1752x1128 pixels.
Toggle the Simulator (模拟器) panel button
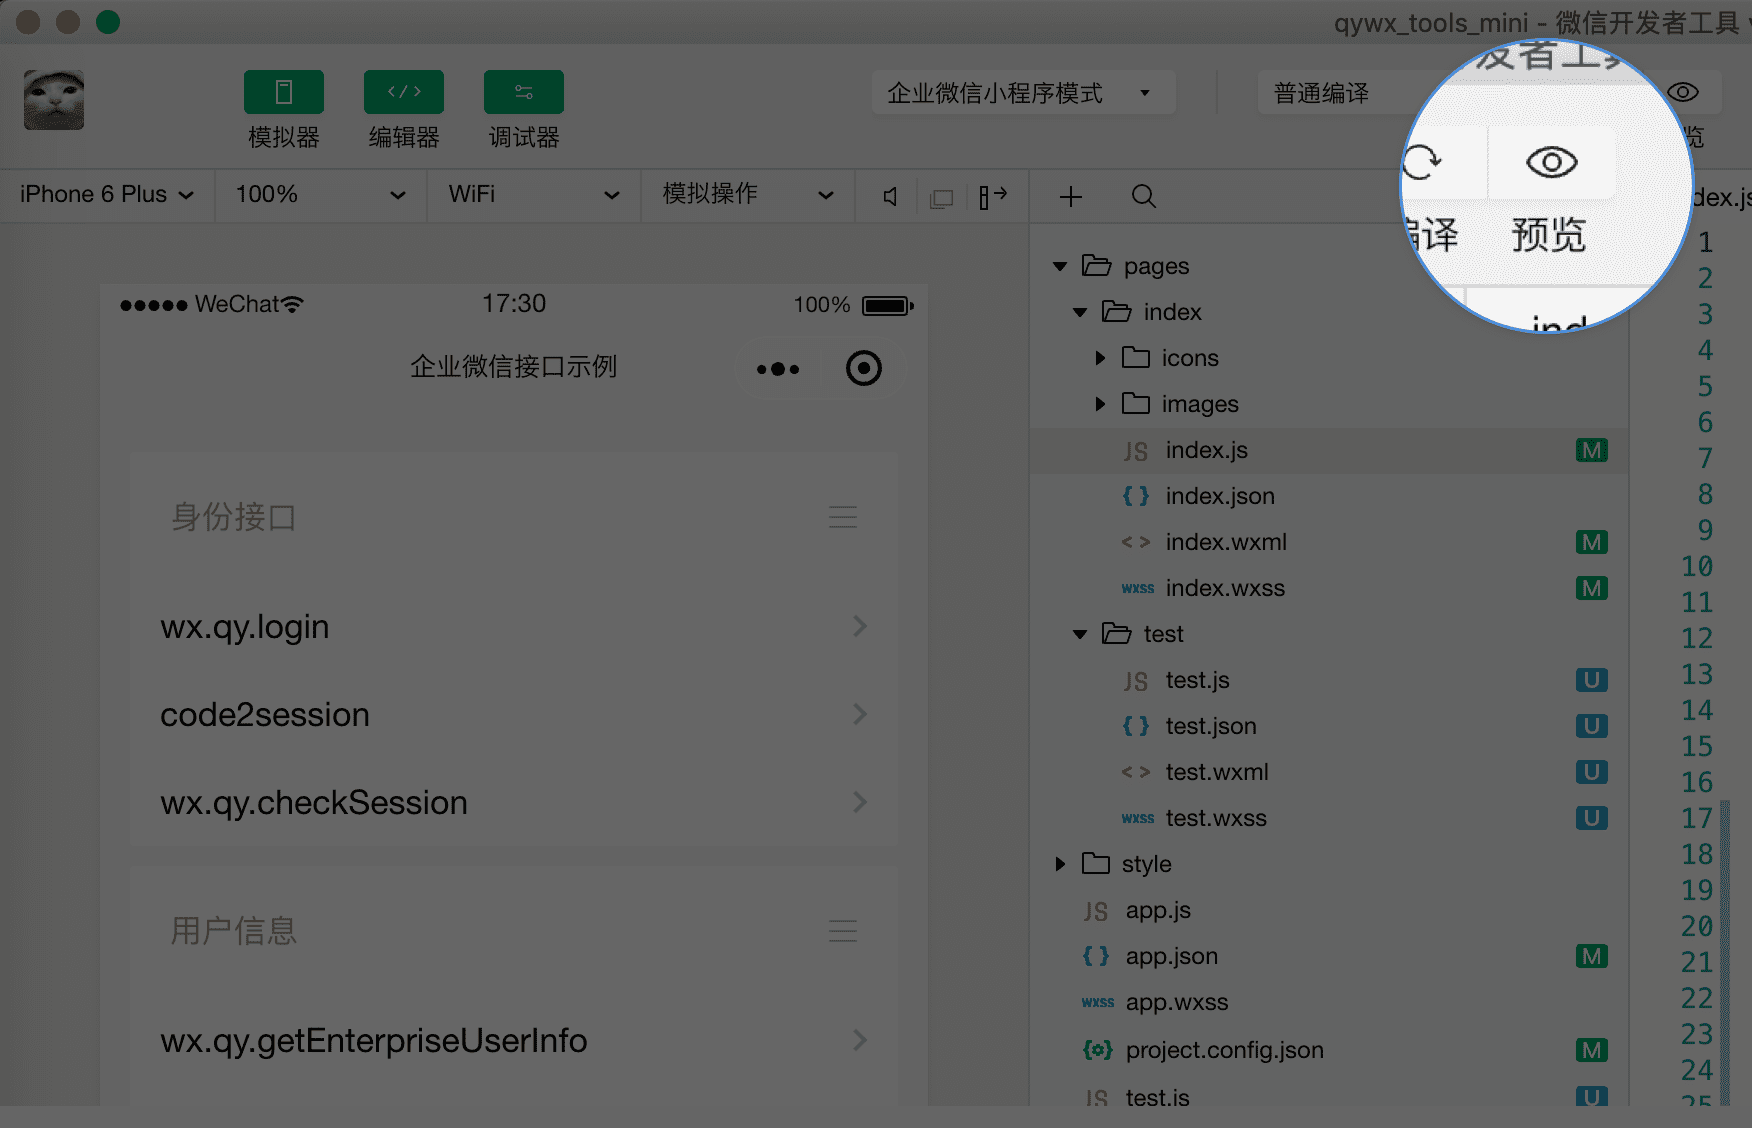tap(283, 92)
